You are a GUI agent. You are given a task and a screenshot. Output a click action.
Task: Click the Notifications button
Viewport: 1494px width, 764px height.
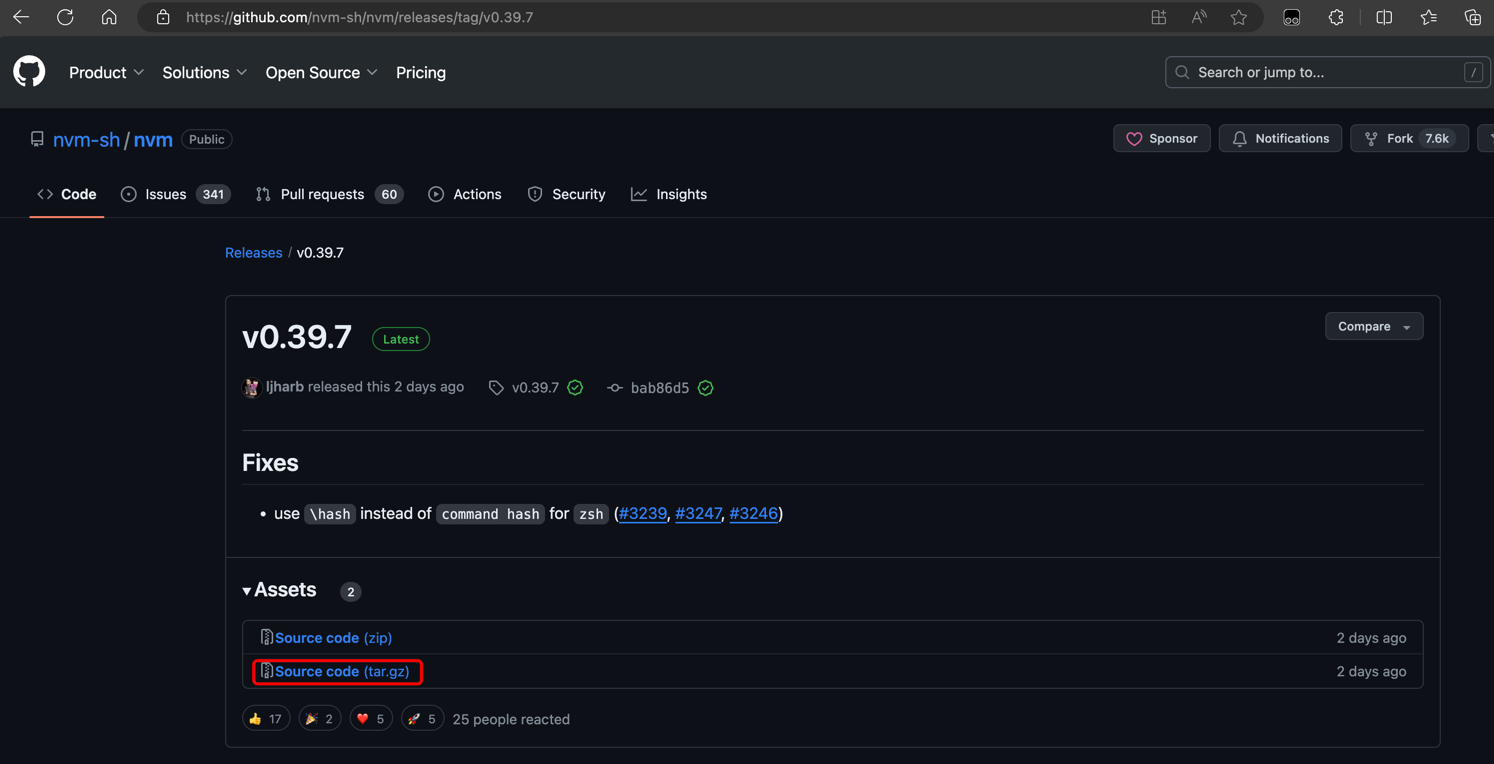[x=1280, y=138]
